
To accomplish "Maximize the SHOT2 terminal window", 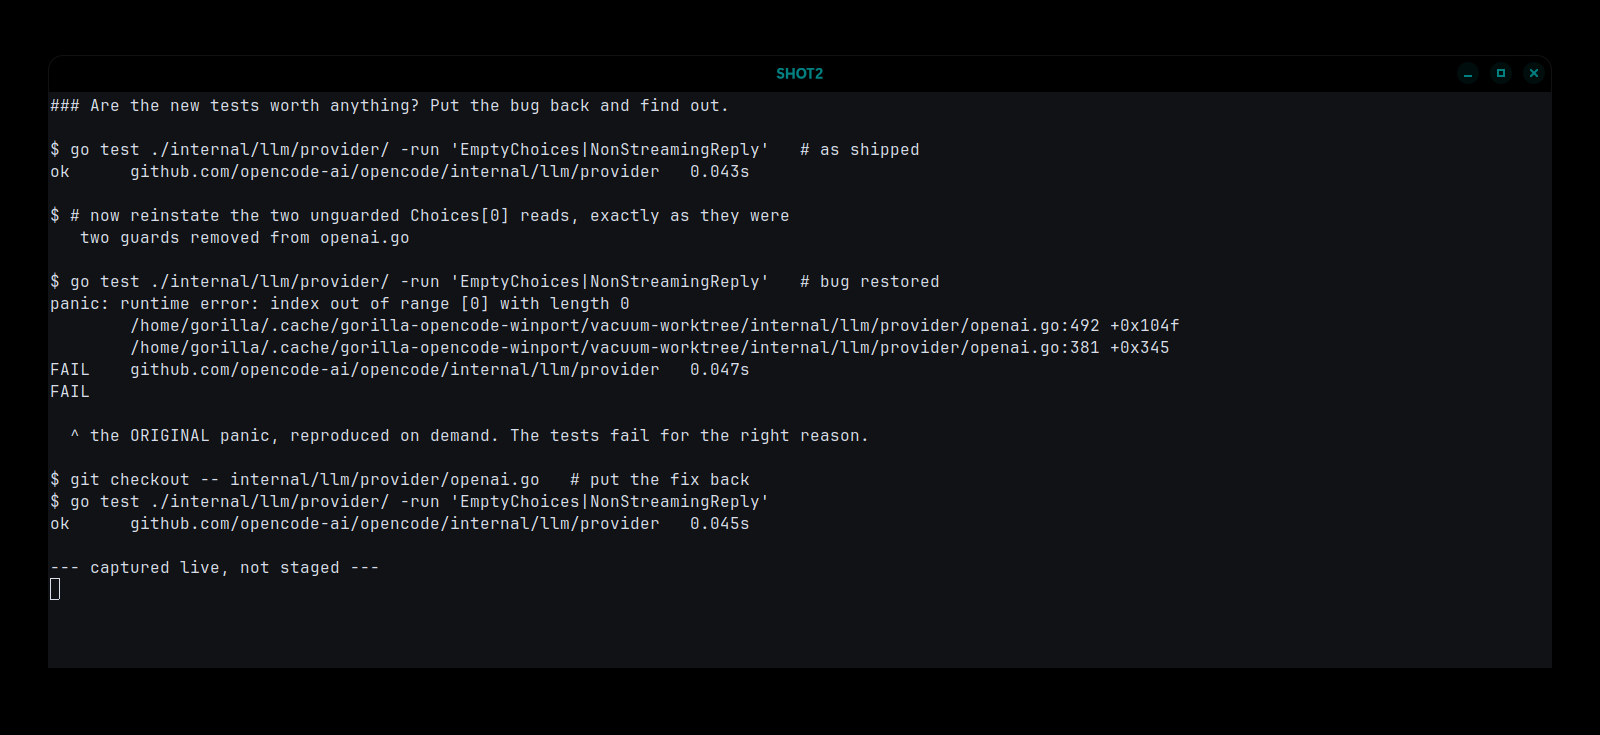I will coord(1501,73).
